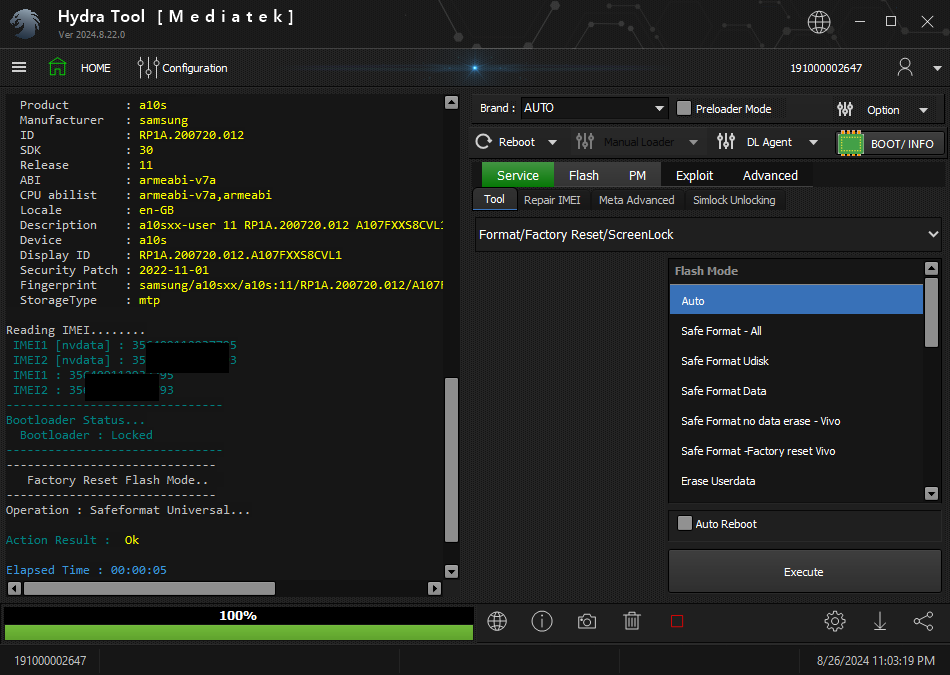Screen dimensions: 950x675
Task: Select Erase Userdata
Action: [x=796, y=480]
